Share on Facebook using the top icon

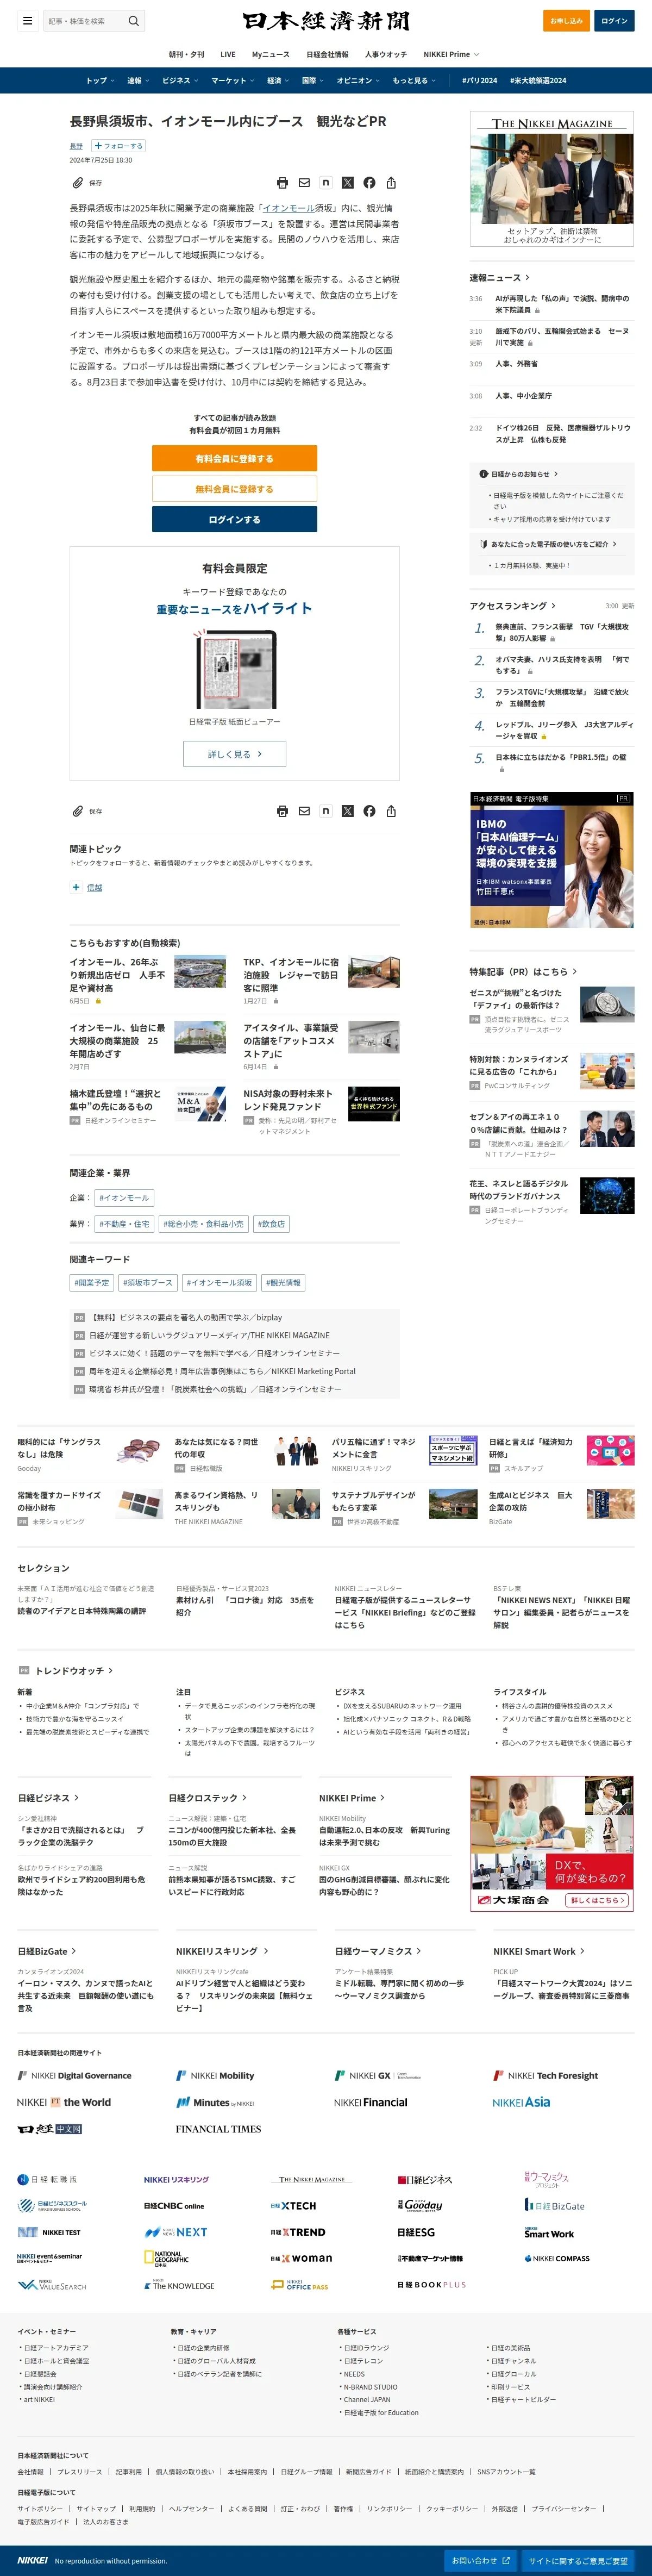(369, 183)
